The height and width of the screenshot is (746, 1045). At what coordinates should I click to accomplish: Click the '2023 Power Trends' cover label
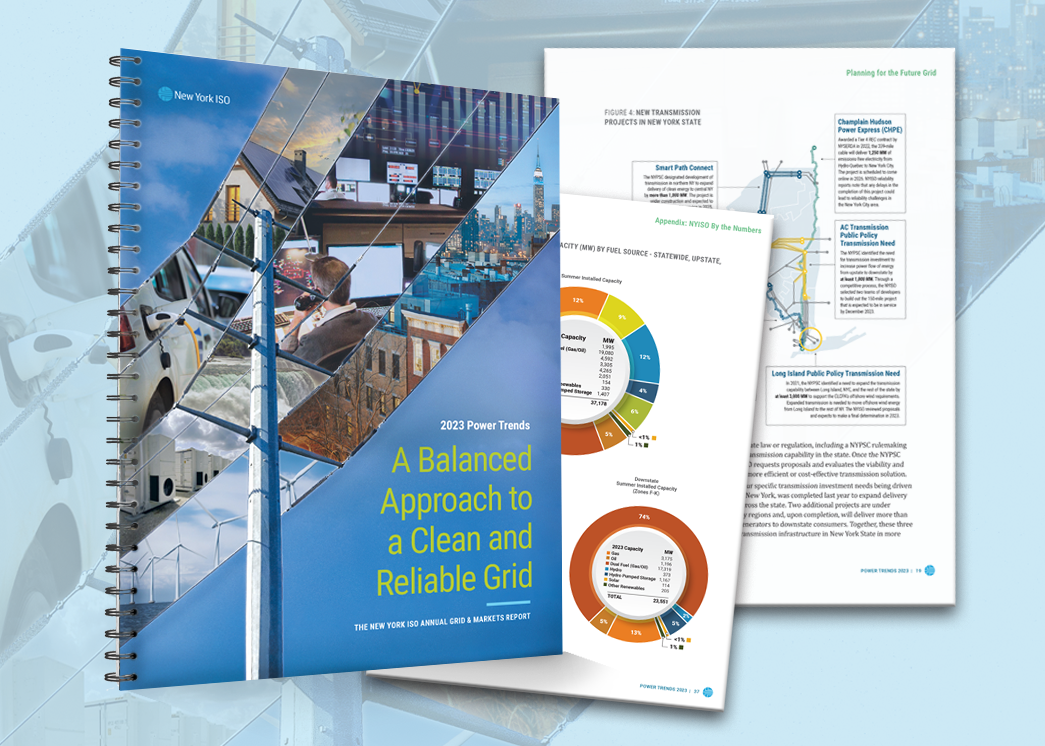coord(485,425)
